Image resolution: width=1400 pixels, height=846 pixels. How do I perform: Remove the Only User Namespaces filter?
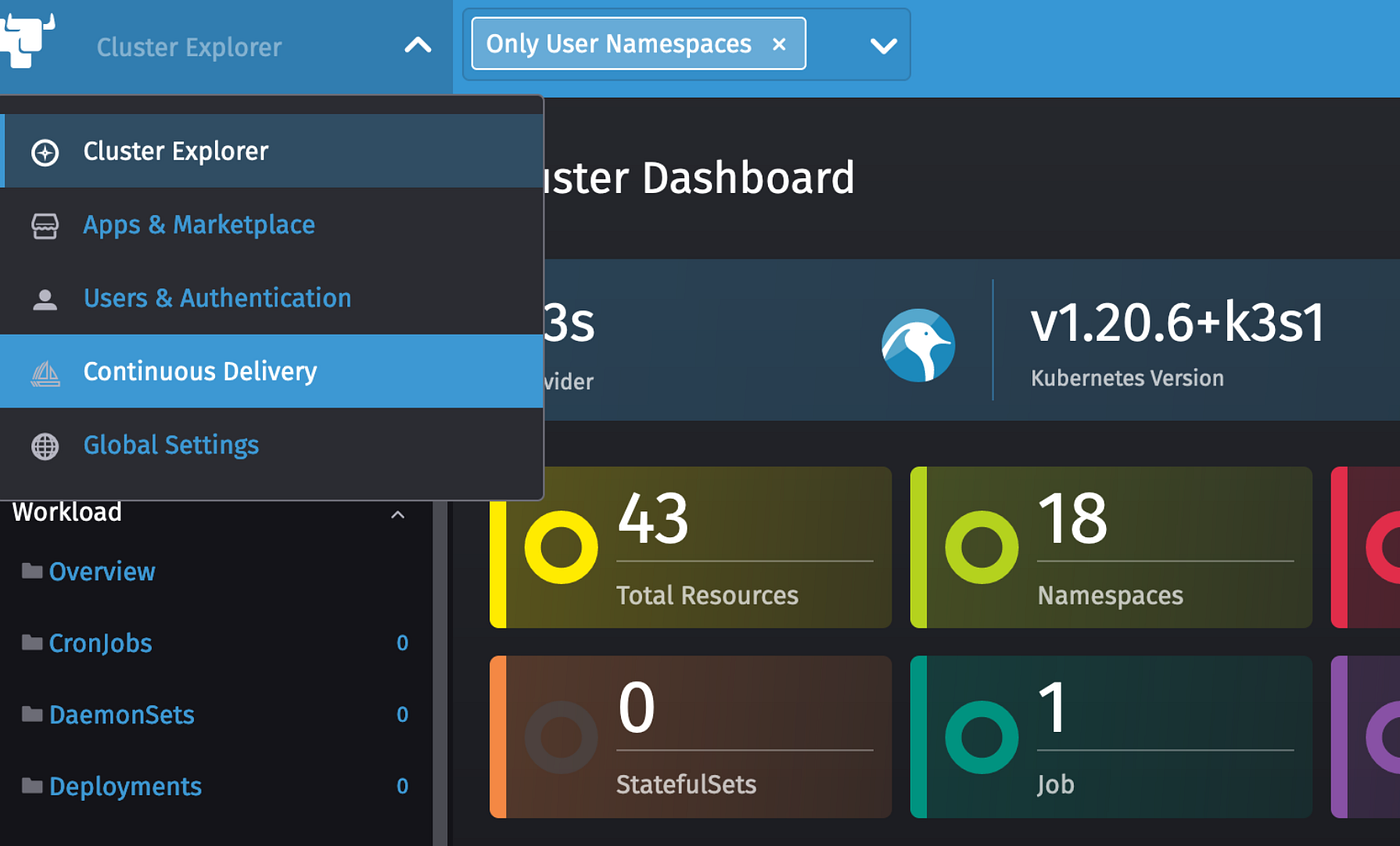pyautogui.click(x=779, y=44)
